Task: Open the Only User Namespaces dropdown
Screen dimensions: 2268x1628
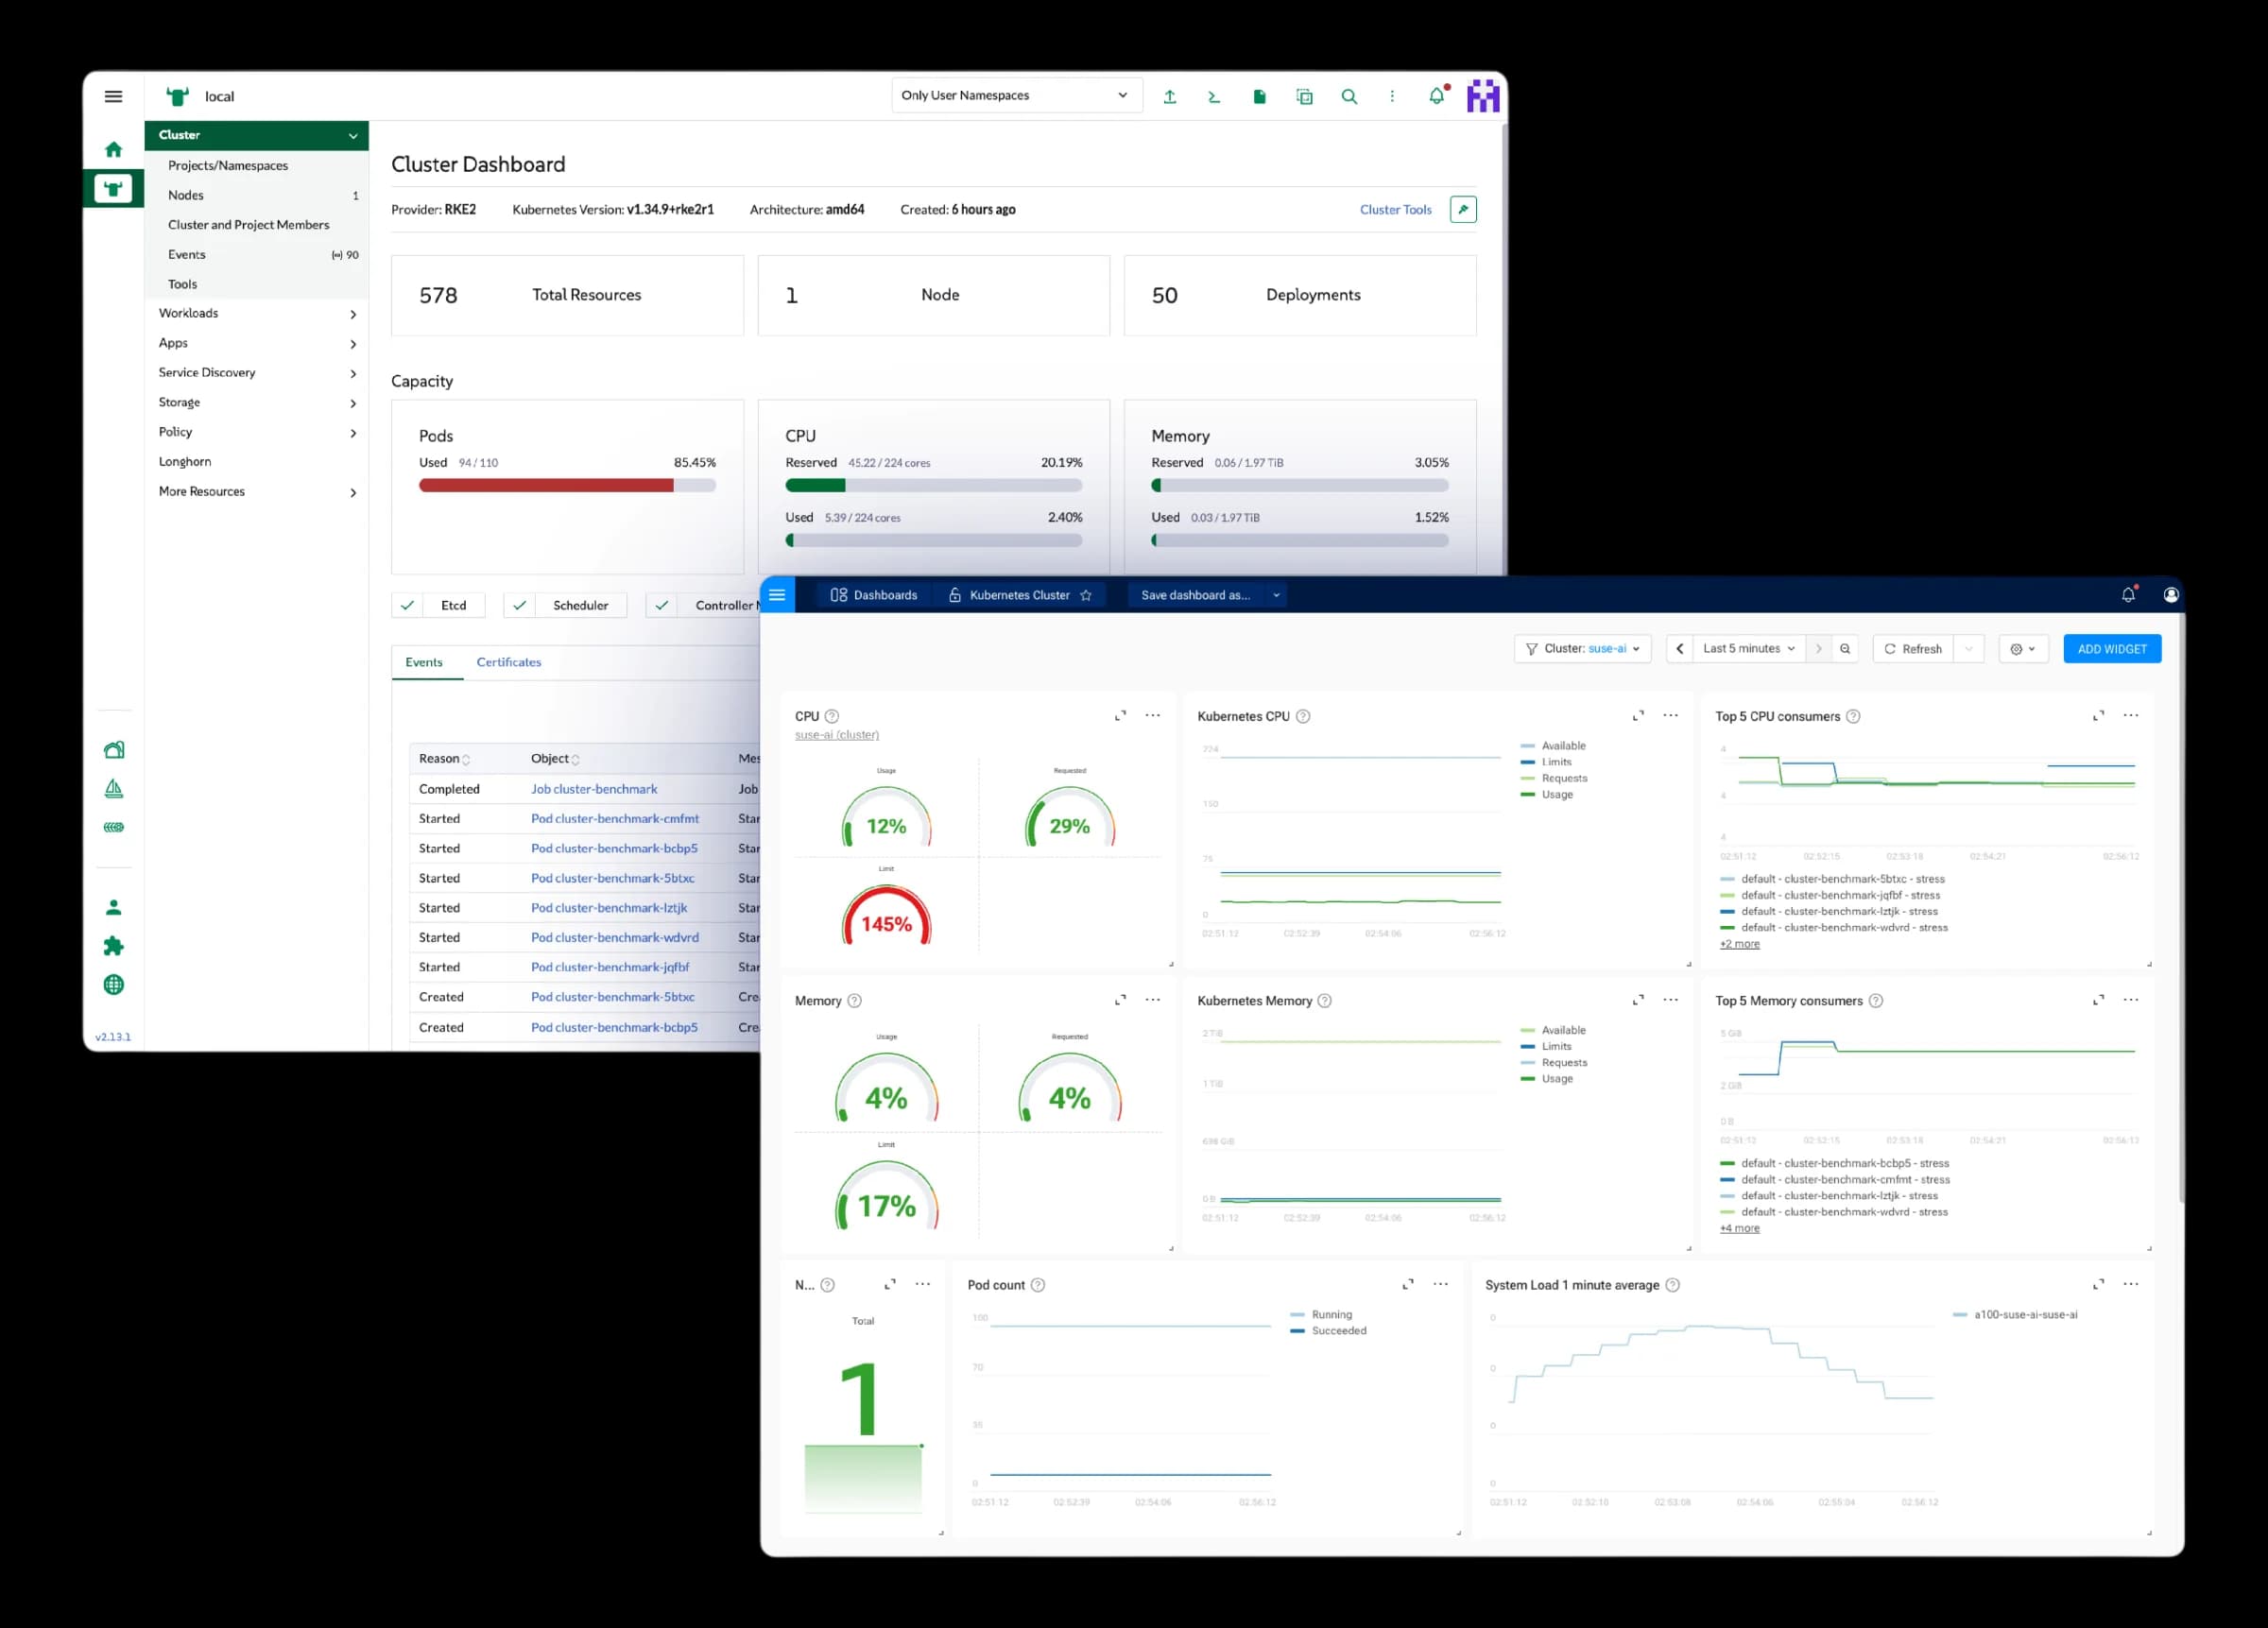Action: pyautogui.click(x=1016, y=96)
